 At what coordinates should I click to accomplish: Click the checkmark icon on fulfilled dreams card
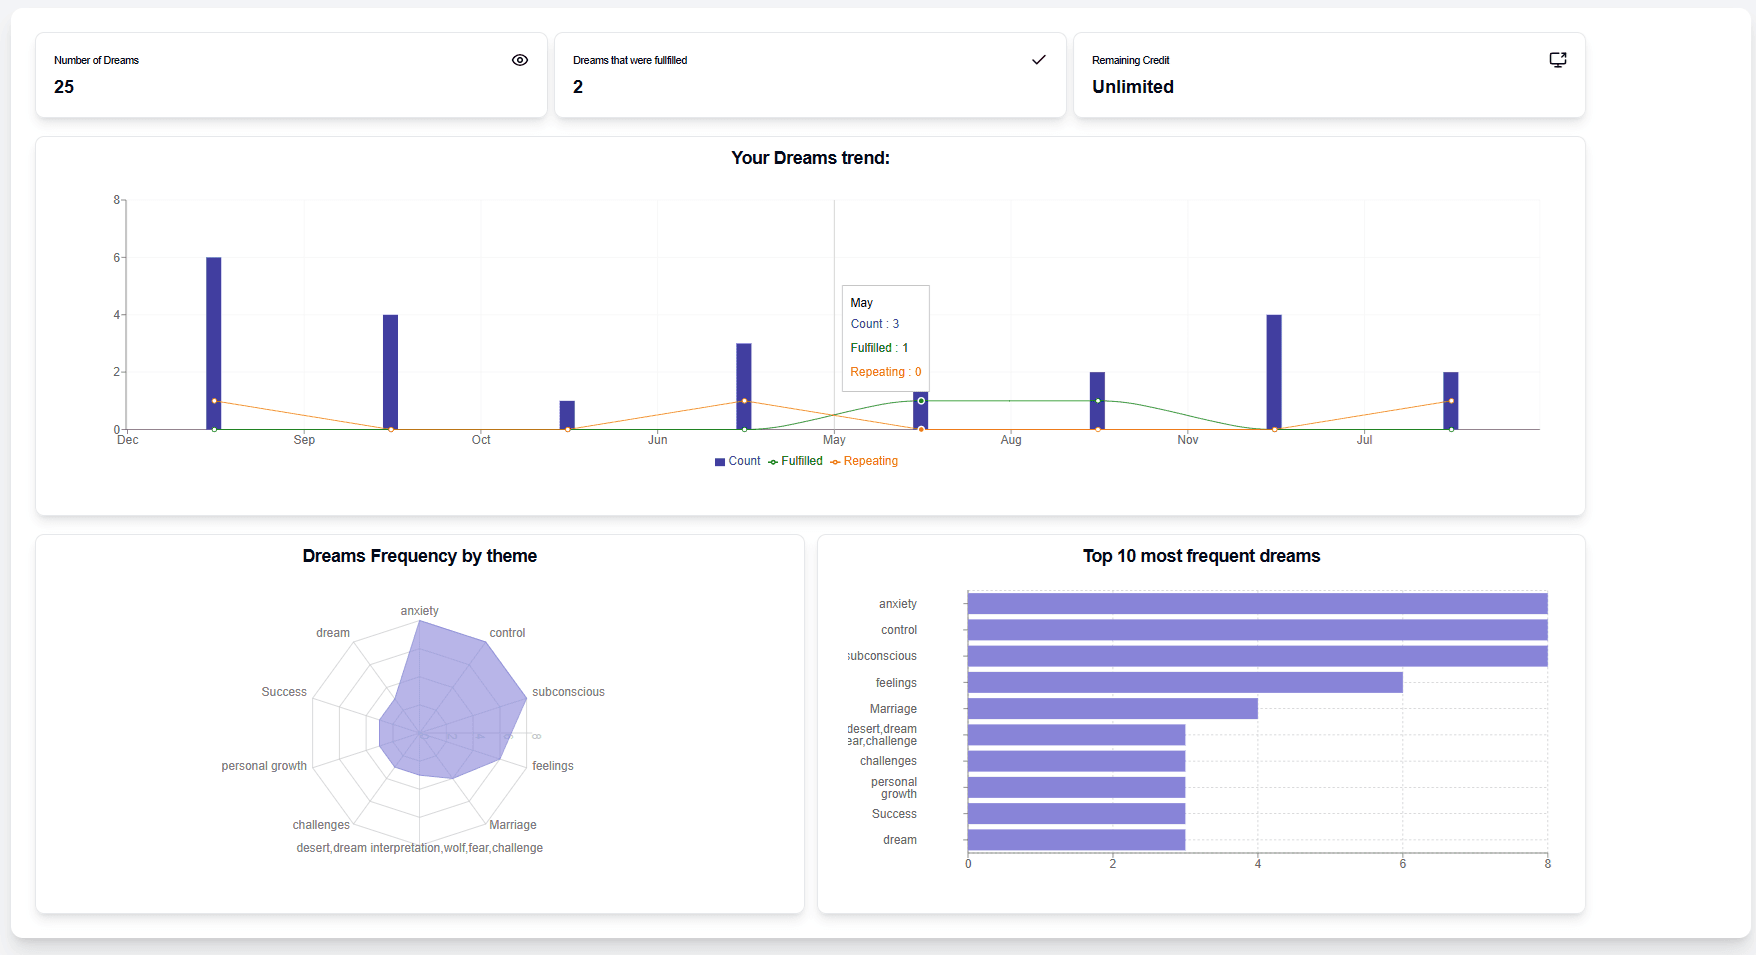[x=1039, y=60]
